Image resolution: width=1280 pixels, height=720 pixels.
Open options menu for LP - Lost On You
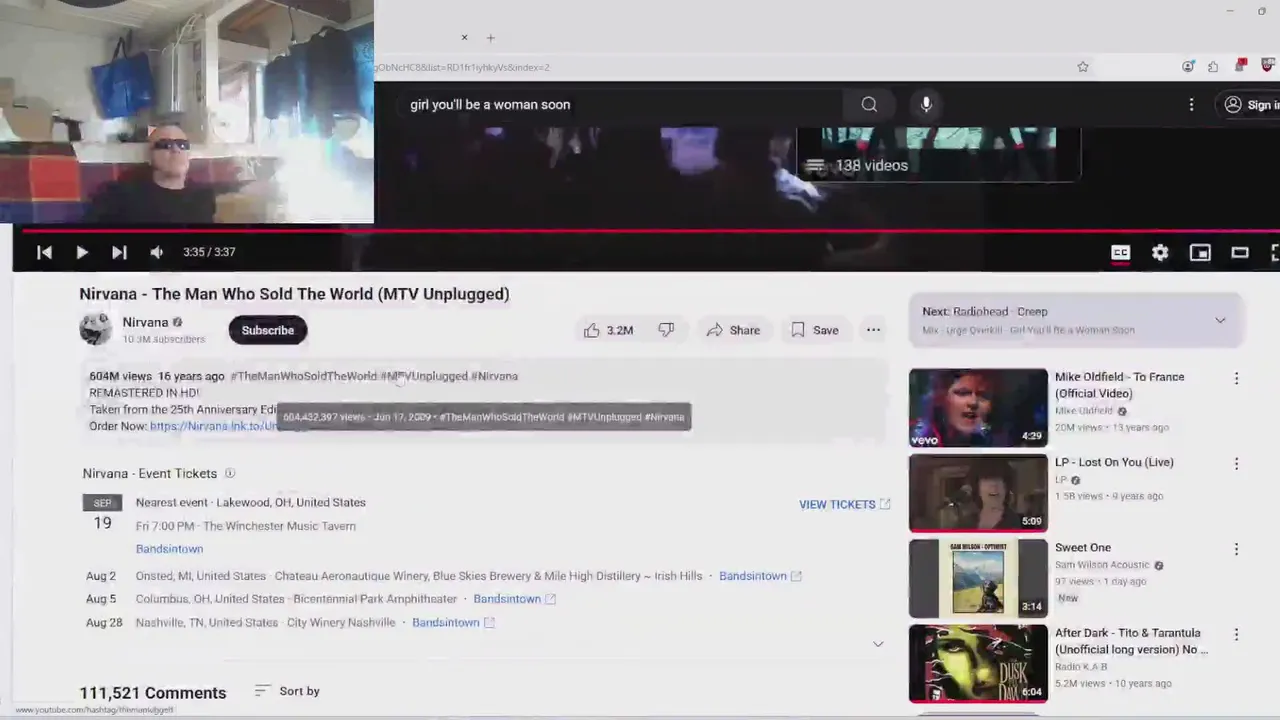1236,463
